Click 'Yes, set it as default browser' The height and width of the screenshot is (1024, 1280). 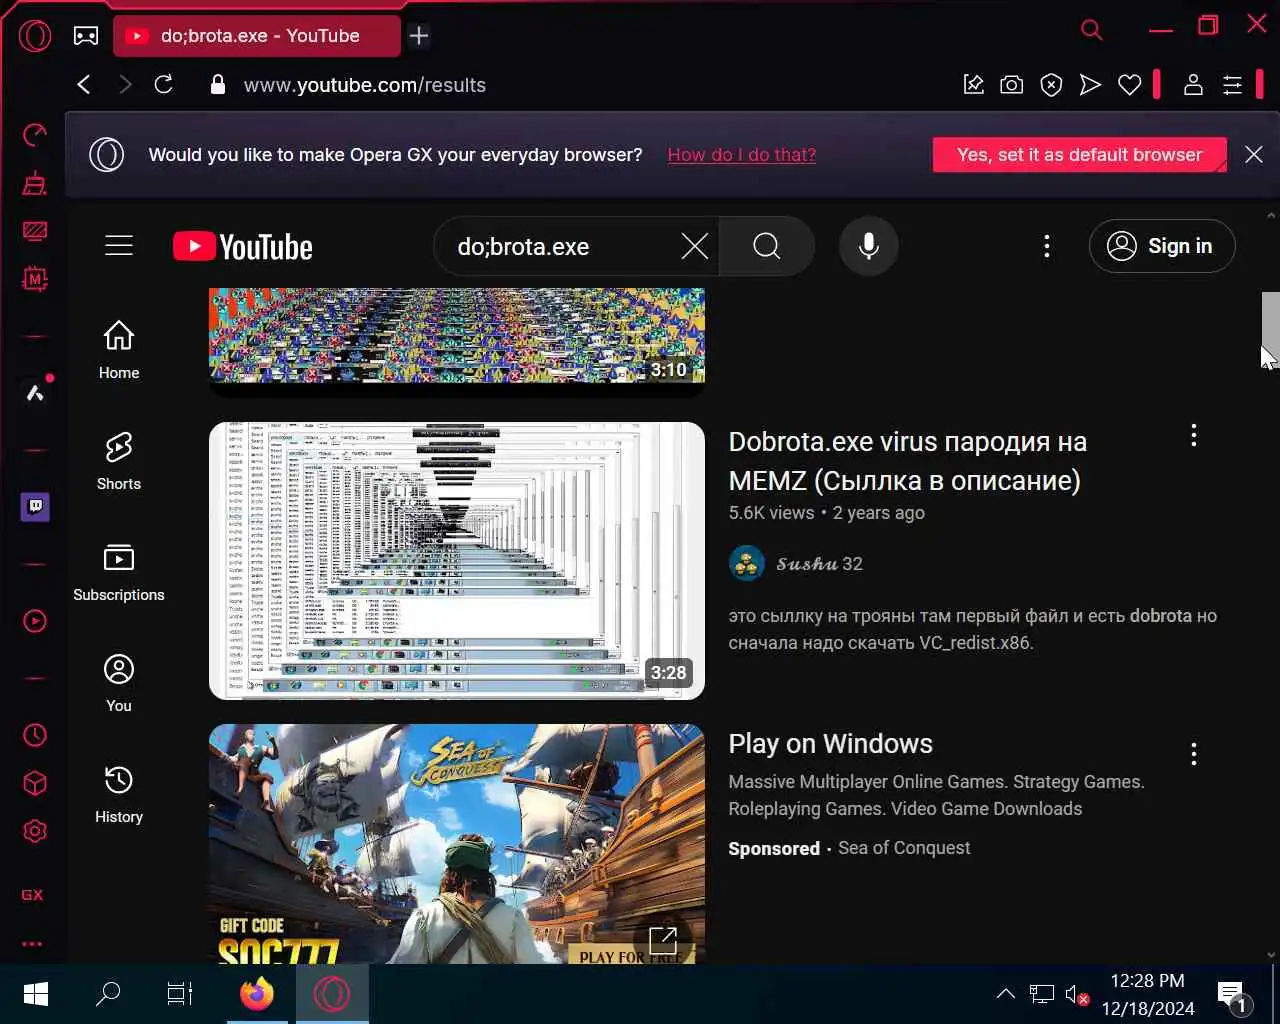(x=1079, y=155)
